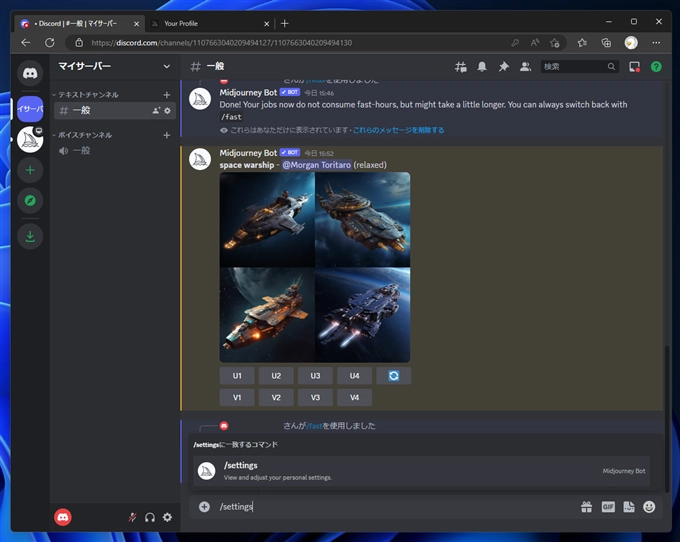Click これらのメッセージを削除する link
This screenshot has height=542, width=680.
coord(398,130)
